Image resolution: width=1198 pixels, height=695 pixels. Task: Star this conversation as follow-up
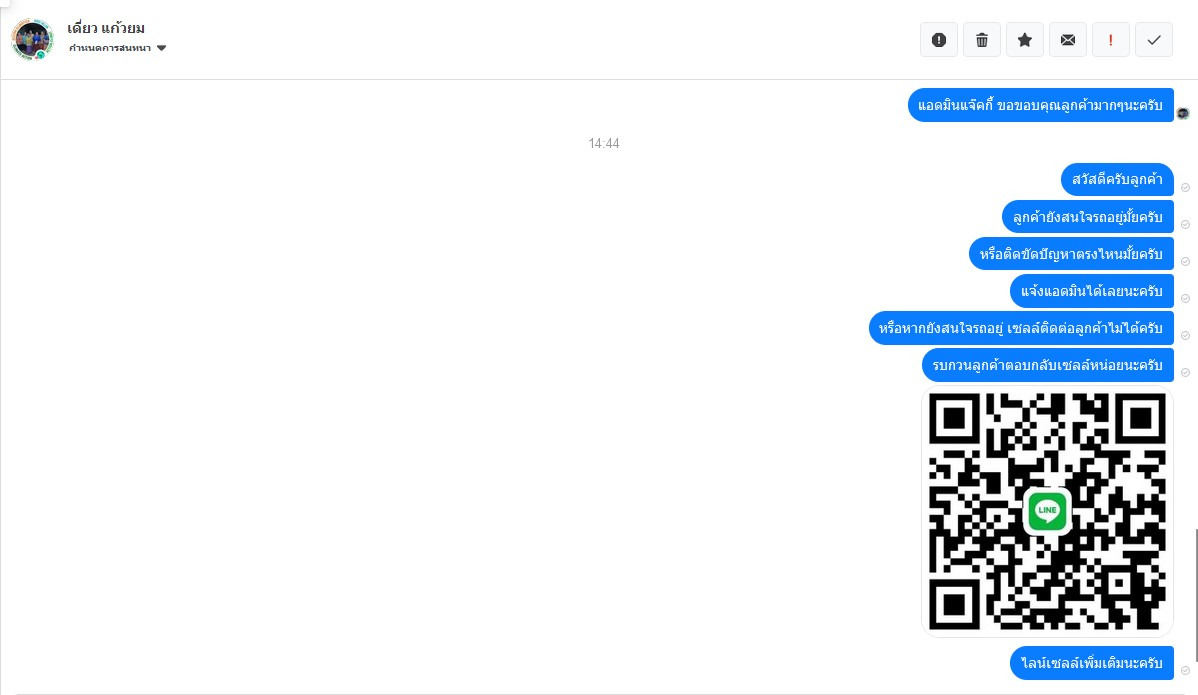[x=1025, y=40]
